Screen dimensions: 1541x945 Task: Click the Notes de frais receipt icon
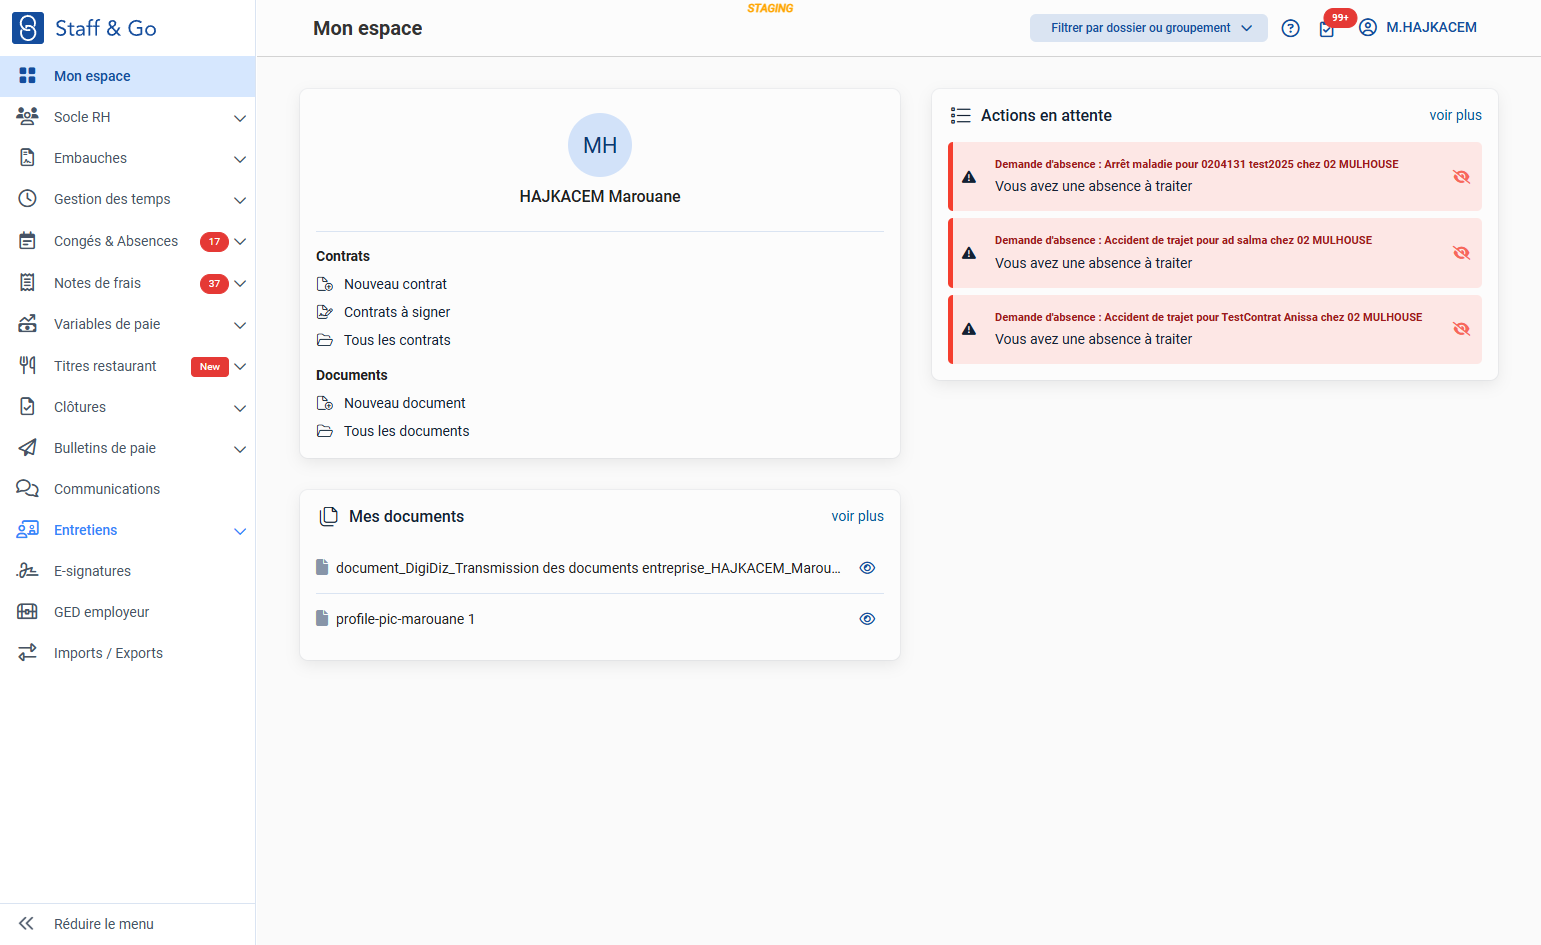pyautogui.click(x=28, y=283)
